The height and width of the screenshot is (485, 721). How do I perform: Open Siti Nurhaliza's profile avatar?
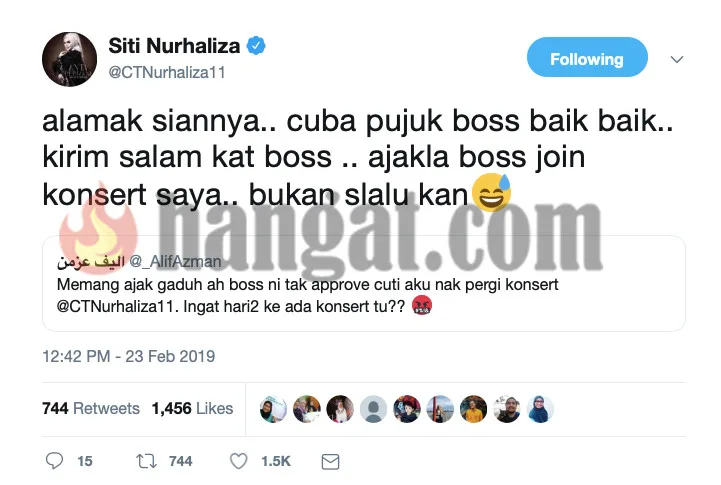[69, 59]
